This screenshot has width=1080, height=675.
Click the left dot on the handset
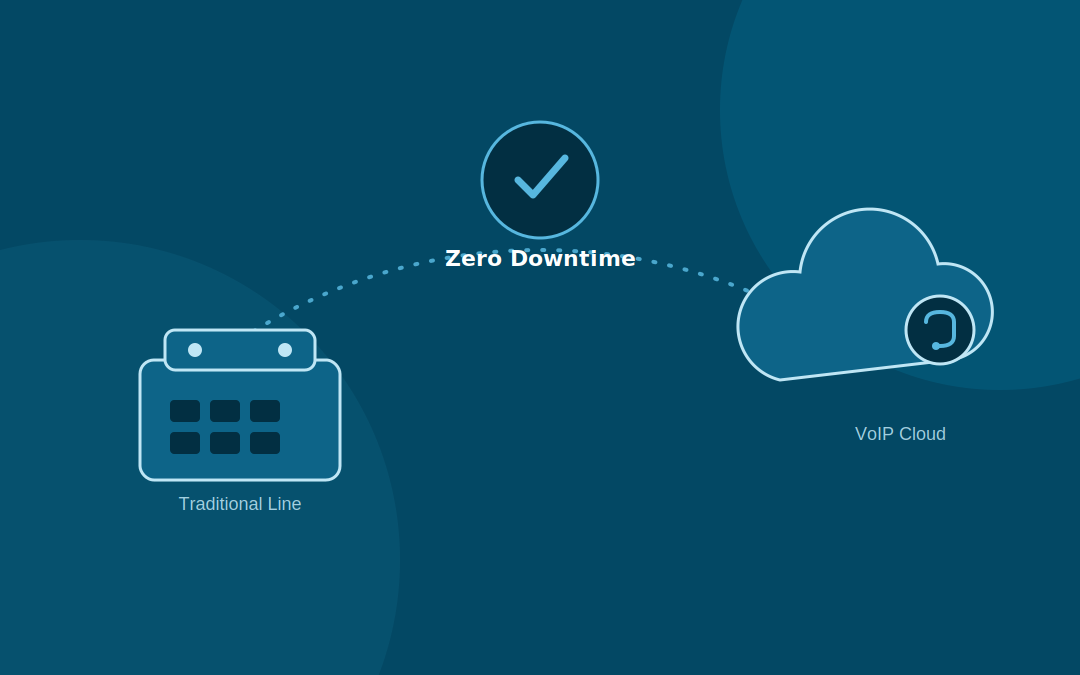point(195,350)
